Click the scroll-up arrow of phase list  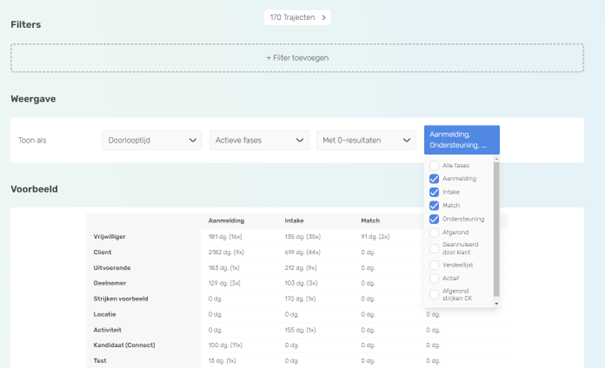click(496, 159)
